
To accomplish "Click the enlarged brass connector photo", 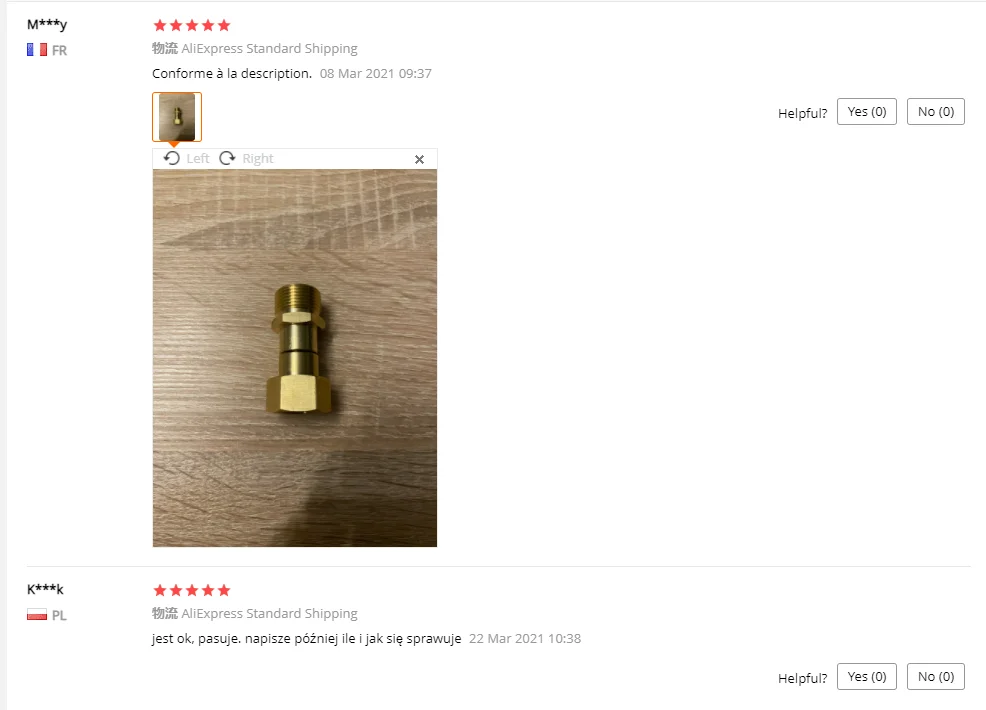I will point(295,358).
